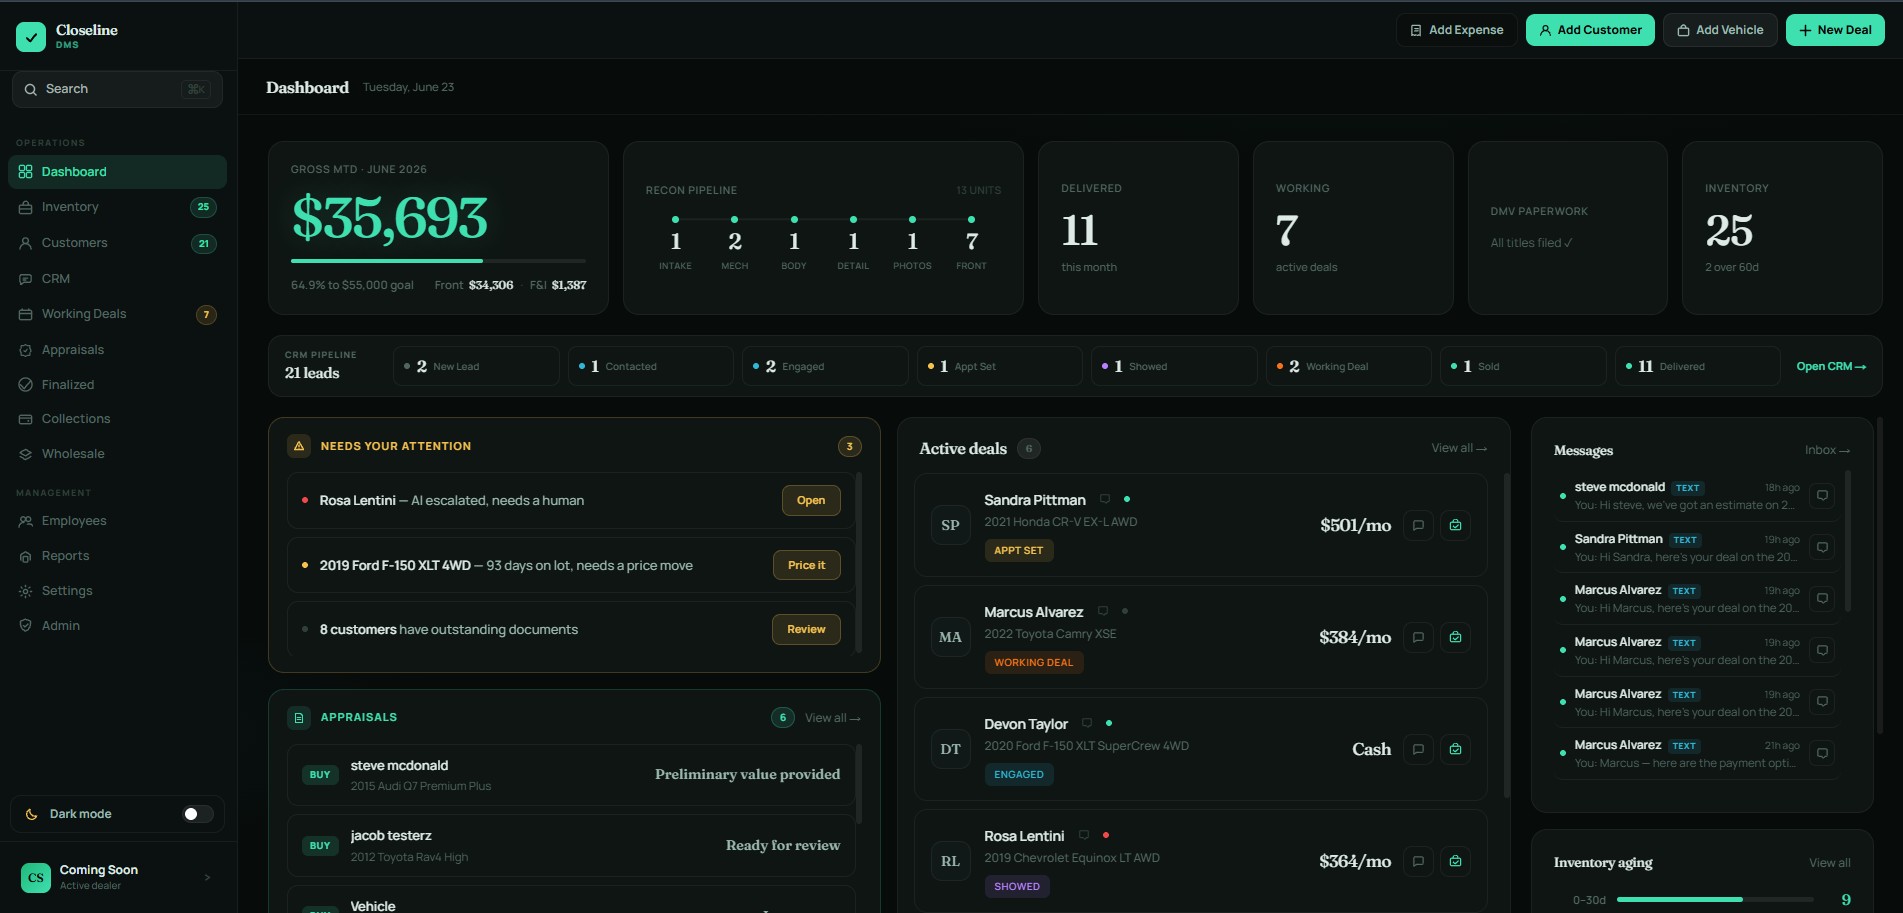Click the Gross MTD goal progress bar
The height and width of the screenshot is (913, 1903).
coord(438,261)
